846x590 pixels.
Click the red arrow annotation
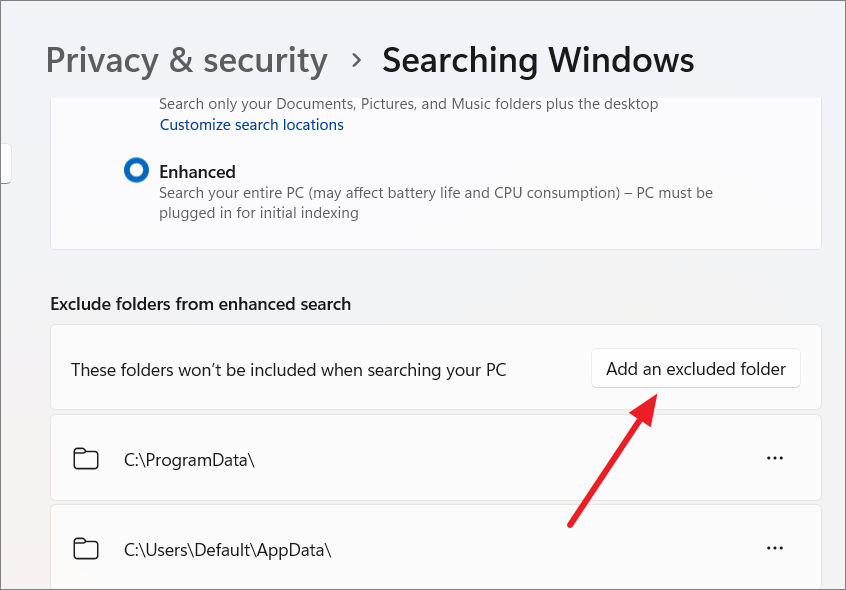[x=613, y=460]
